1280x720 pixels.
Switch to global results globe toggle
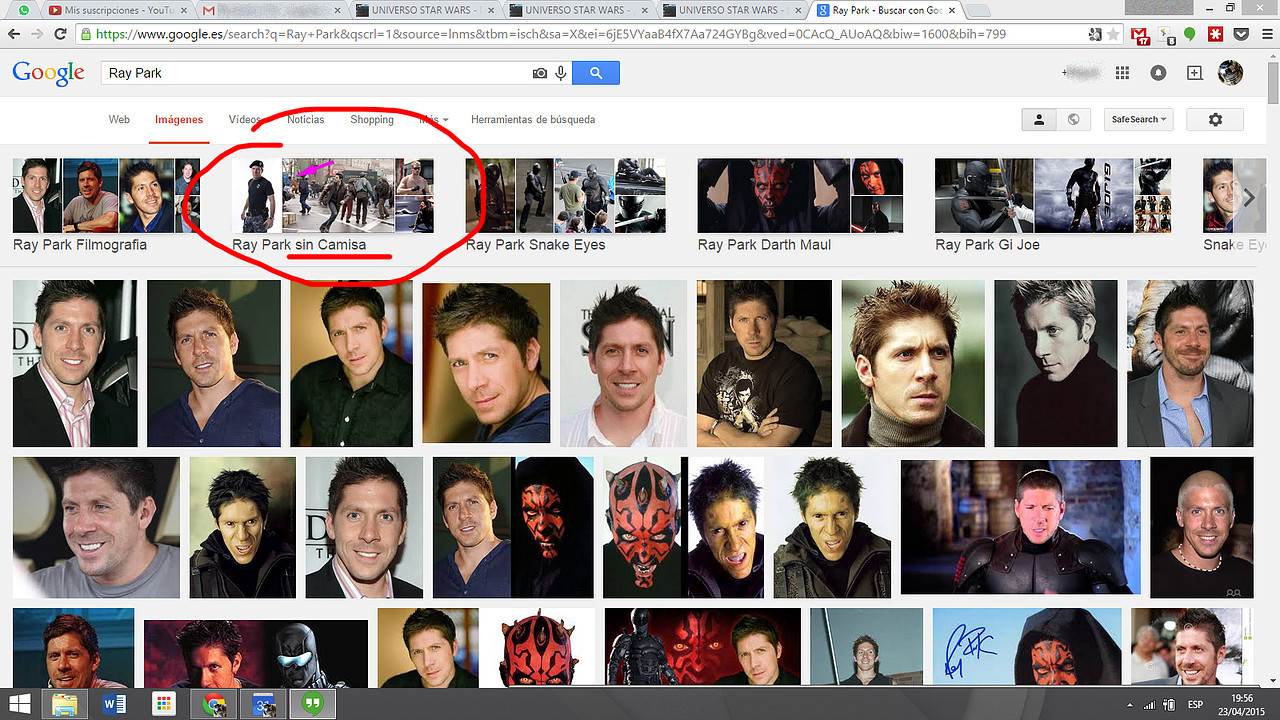pyautogui.click(x=1073, y=119)
